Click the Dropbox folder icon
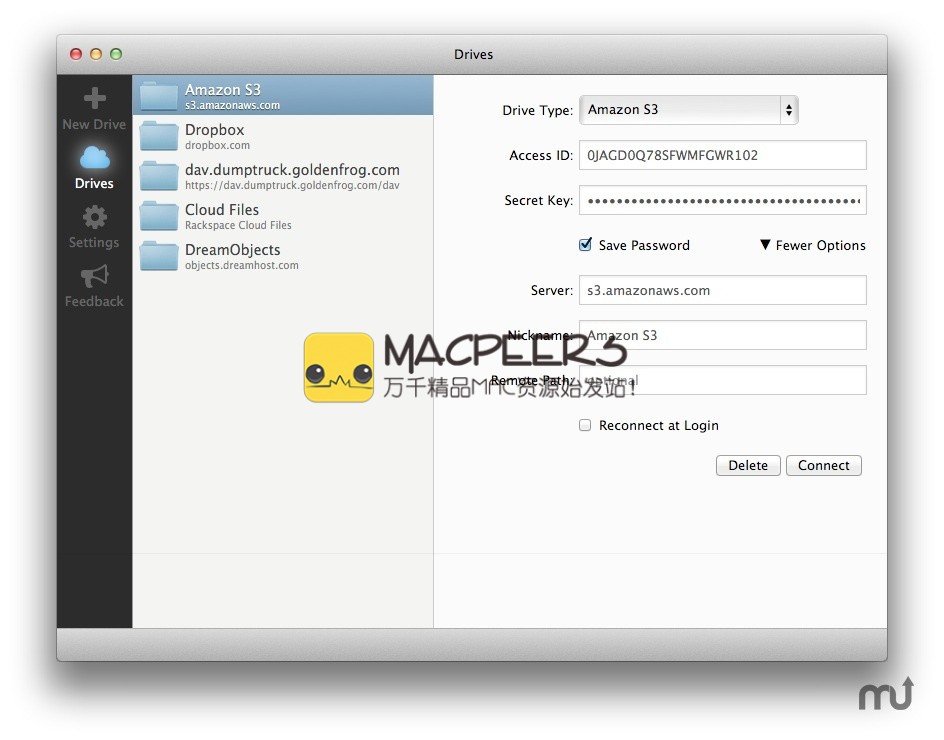This screenshot has width=944, height=740. (x=159, y=136)
